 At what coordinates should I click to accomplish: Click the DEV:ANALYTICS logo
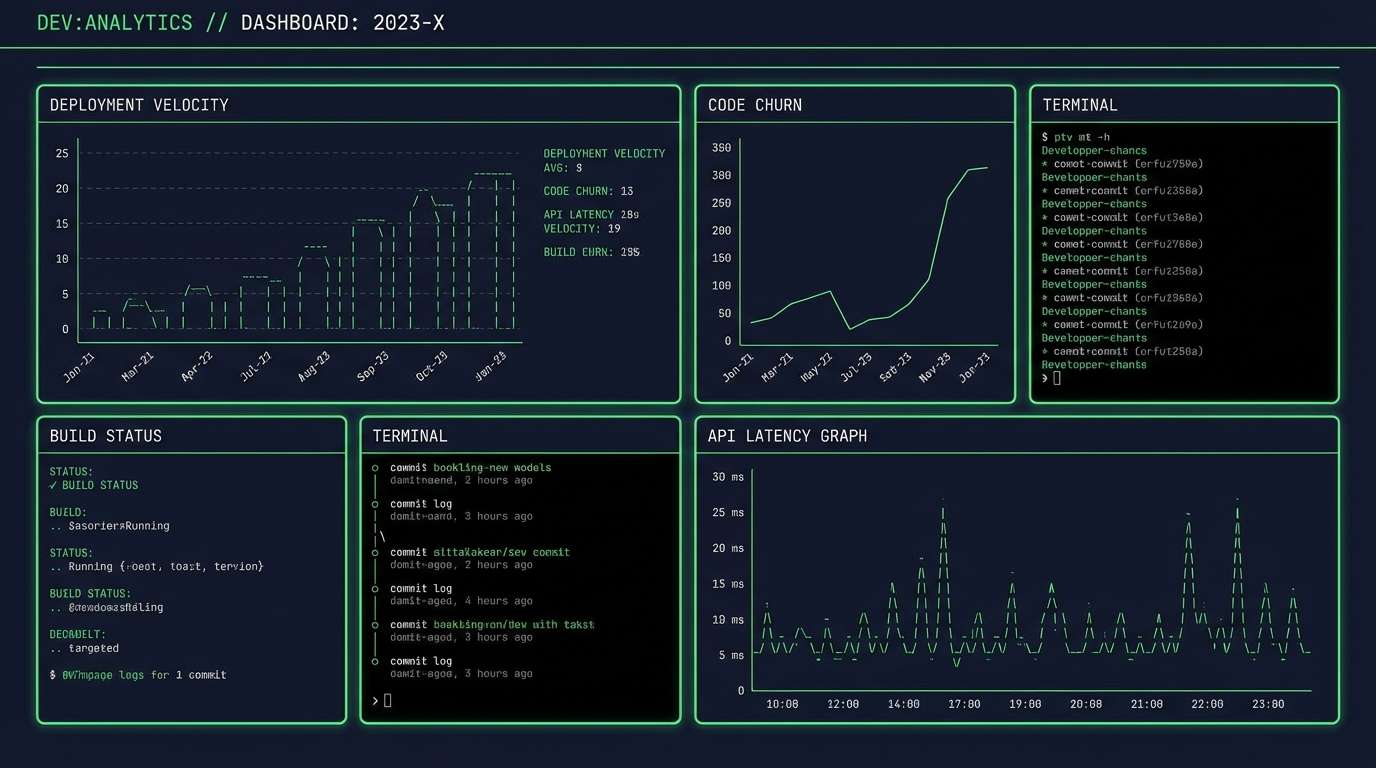(114, 21)
